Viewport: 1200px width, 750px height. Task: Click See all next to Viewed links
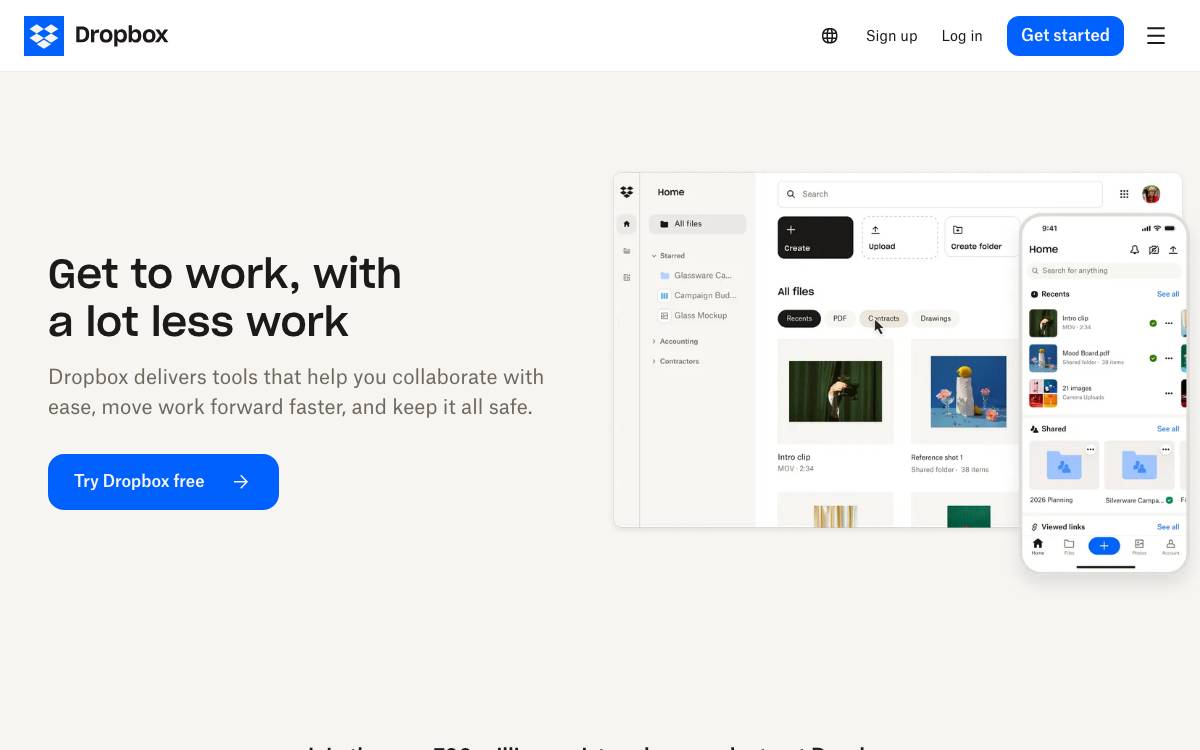tap(1168, 527)
